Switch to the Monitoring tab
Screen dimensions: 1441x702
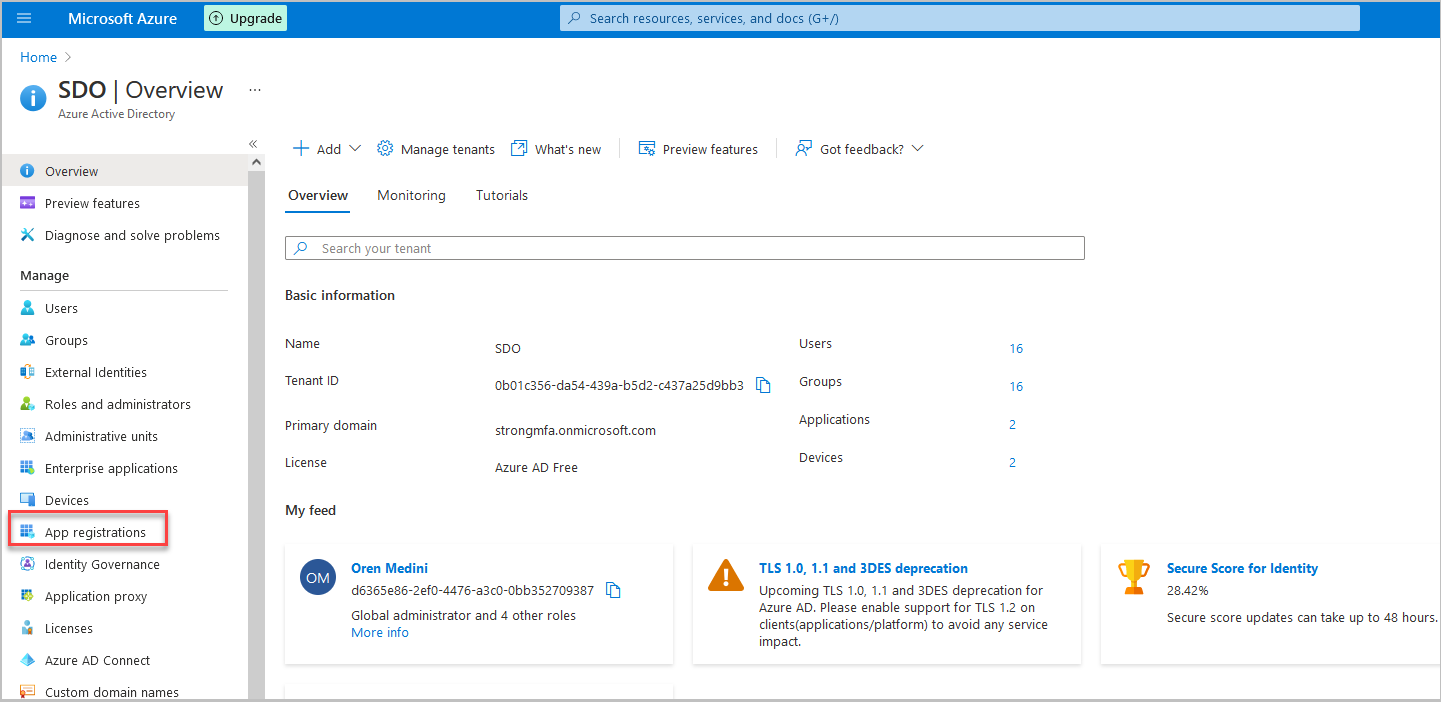[x=411, y=195]
